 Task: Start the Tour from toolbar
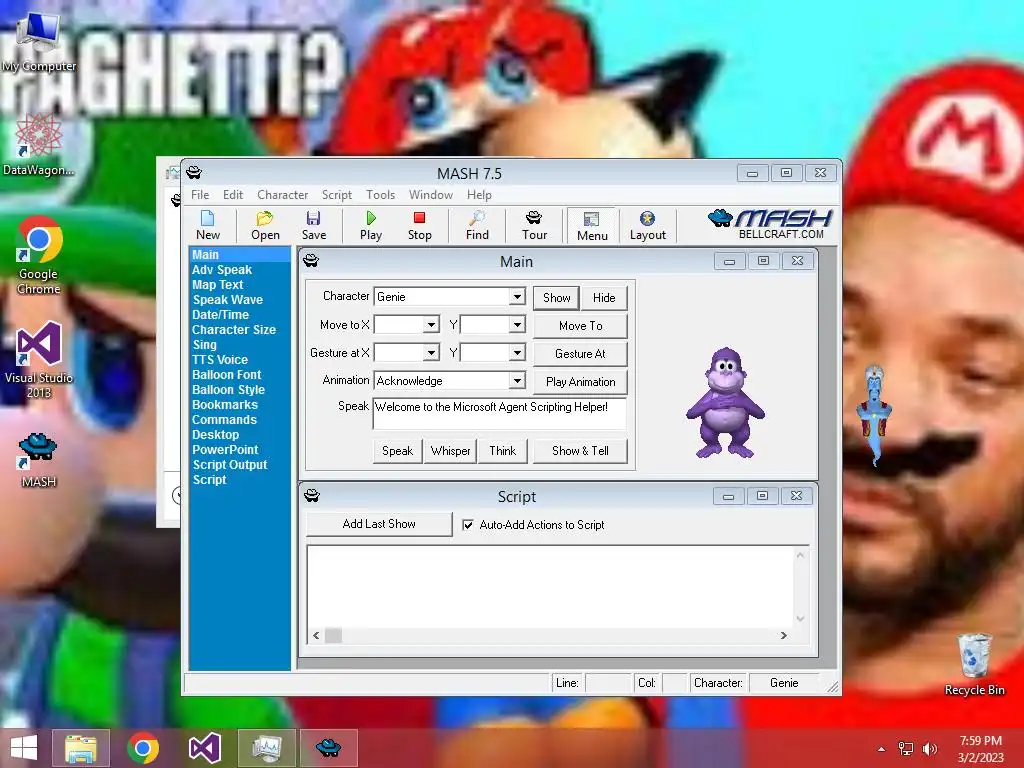point(534,225)
